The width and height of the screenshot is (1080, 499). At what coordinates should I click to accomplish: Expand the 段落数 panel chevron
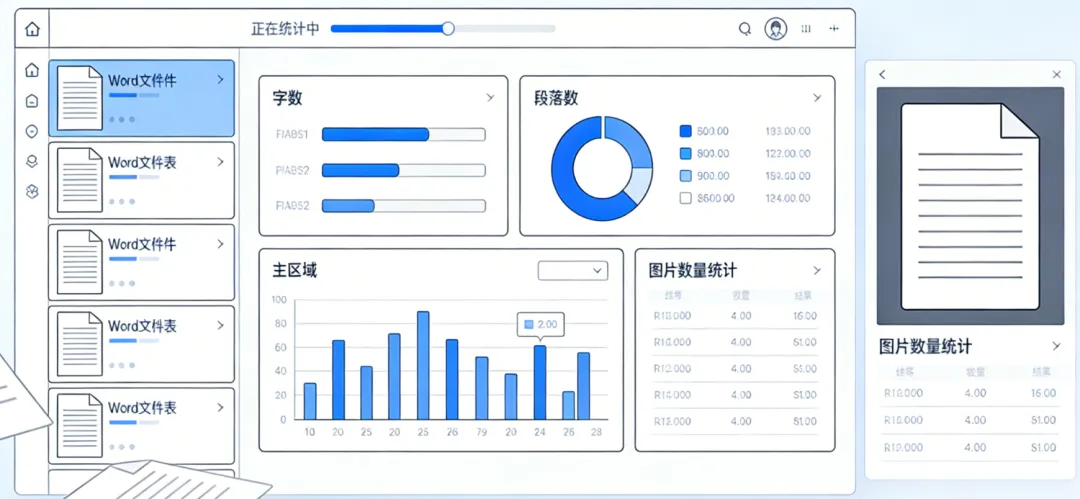point(817,98)
